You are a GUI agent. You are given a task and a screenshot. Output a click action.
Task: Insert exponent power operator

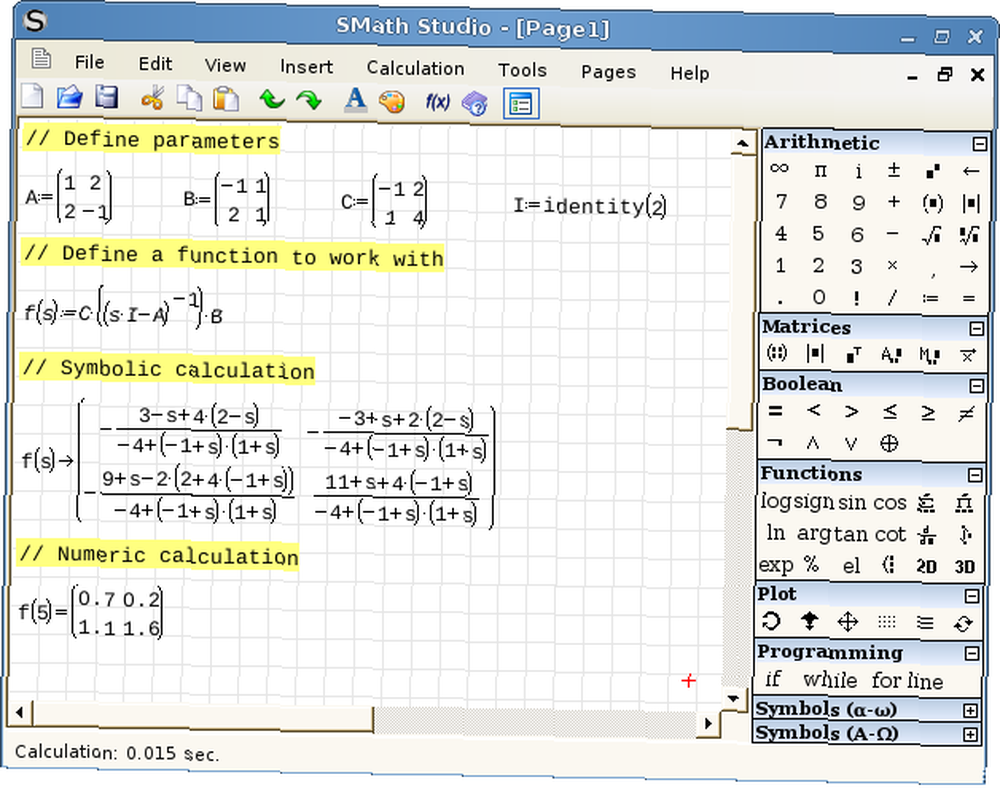932,171
